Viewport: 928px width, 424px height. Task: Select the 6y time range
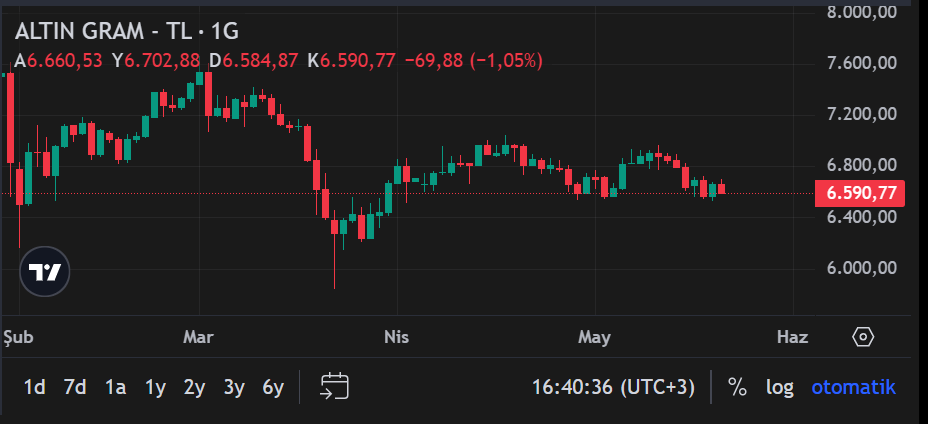point(273,388)
